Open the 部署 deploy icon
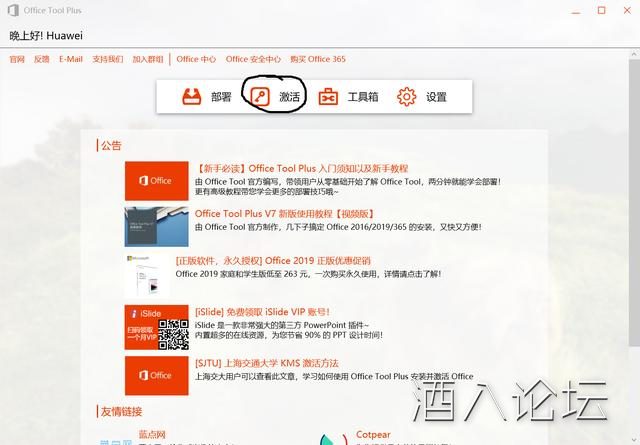This screenshot has height=445, width=640. (191, 97)
